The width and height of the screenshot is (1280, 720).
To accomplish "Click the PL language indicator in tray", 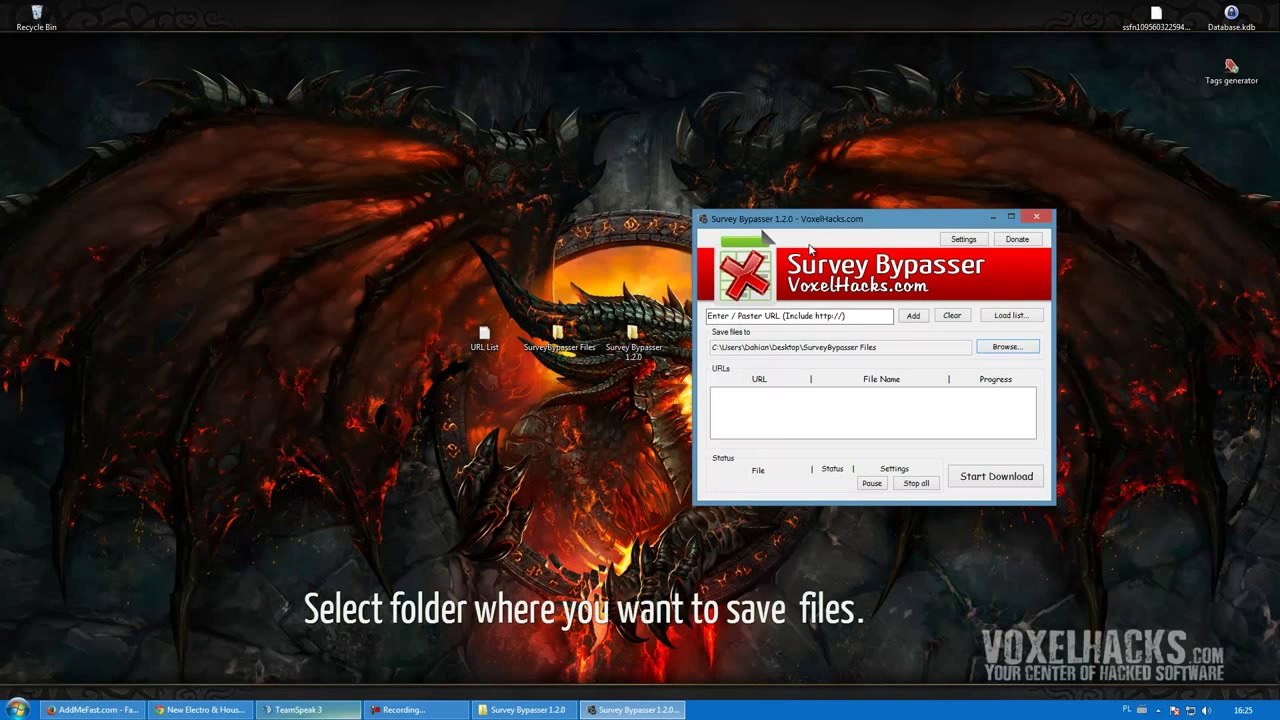I will point(1127,709).
